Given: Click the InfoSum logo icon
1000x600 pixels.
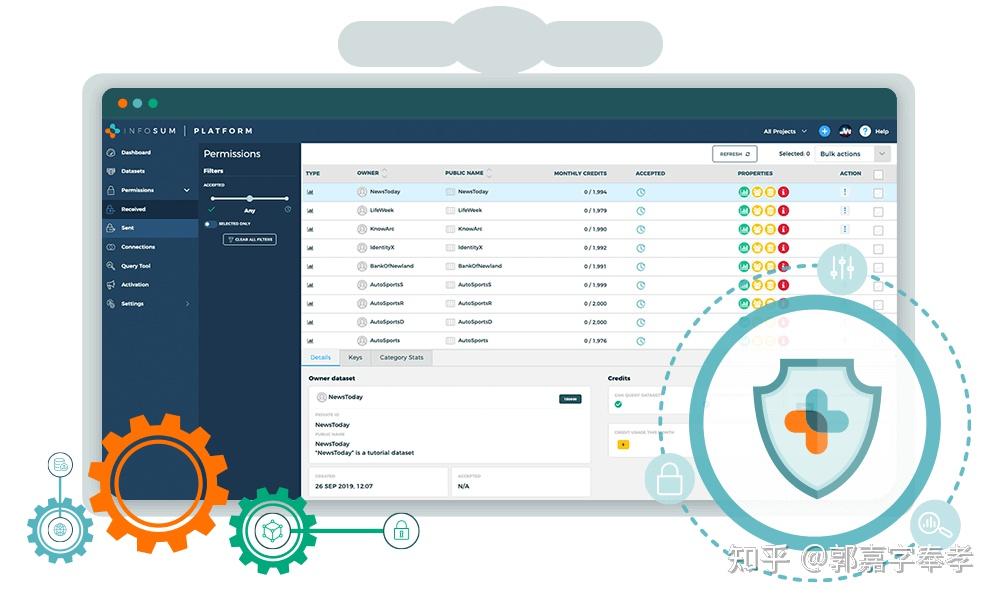Looking at the screenshot, I should coord(112,131).
